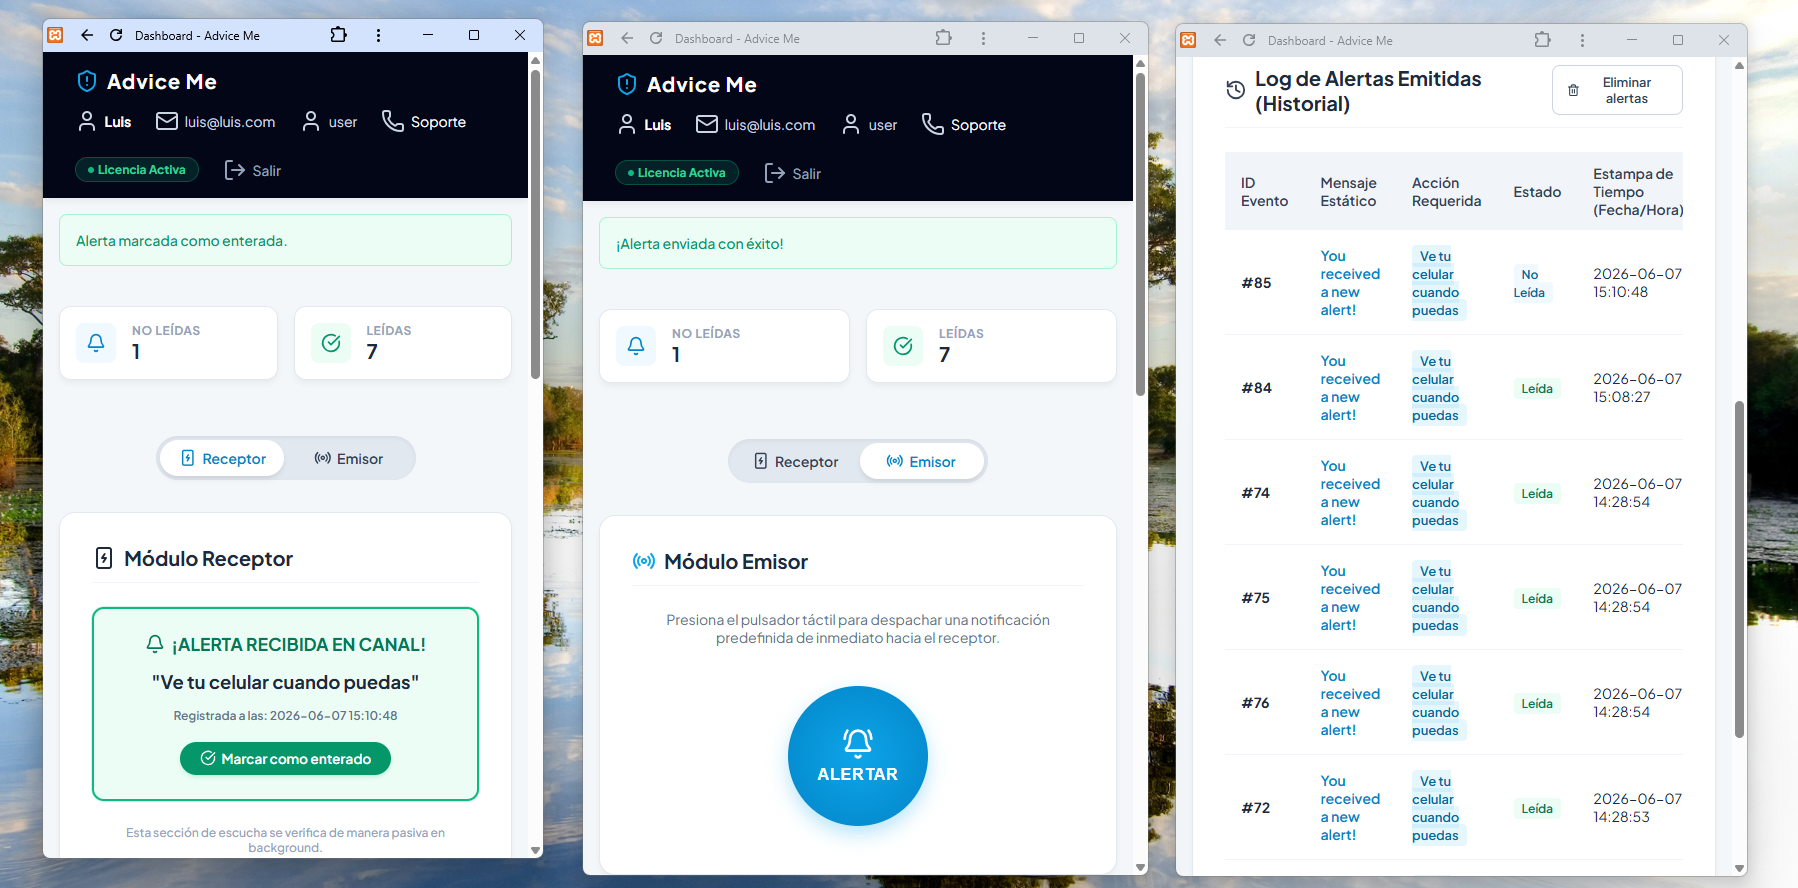Open extensions puzzle icon in left browser window

(339, 35)
